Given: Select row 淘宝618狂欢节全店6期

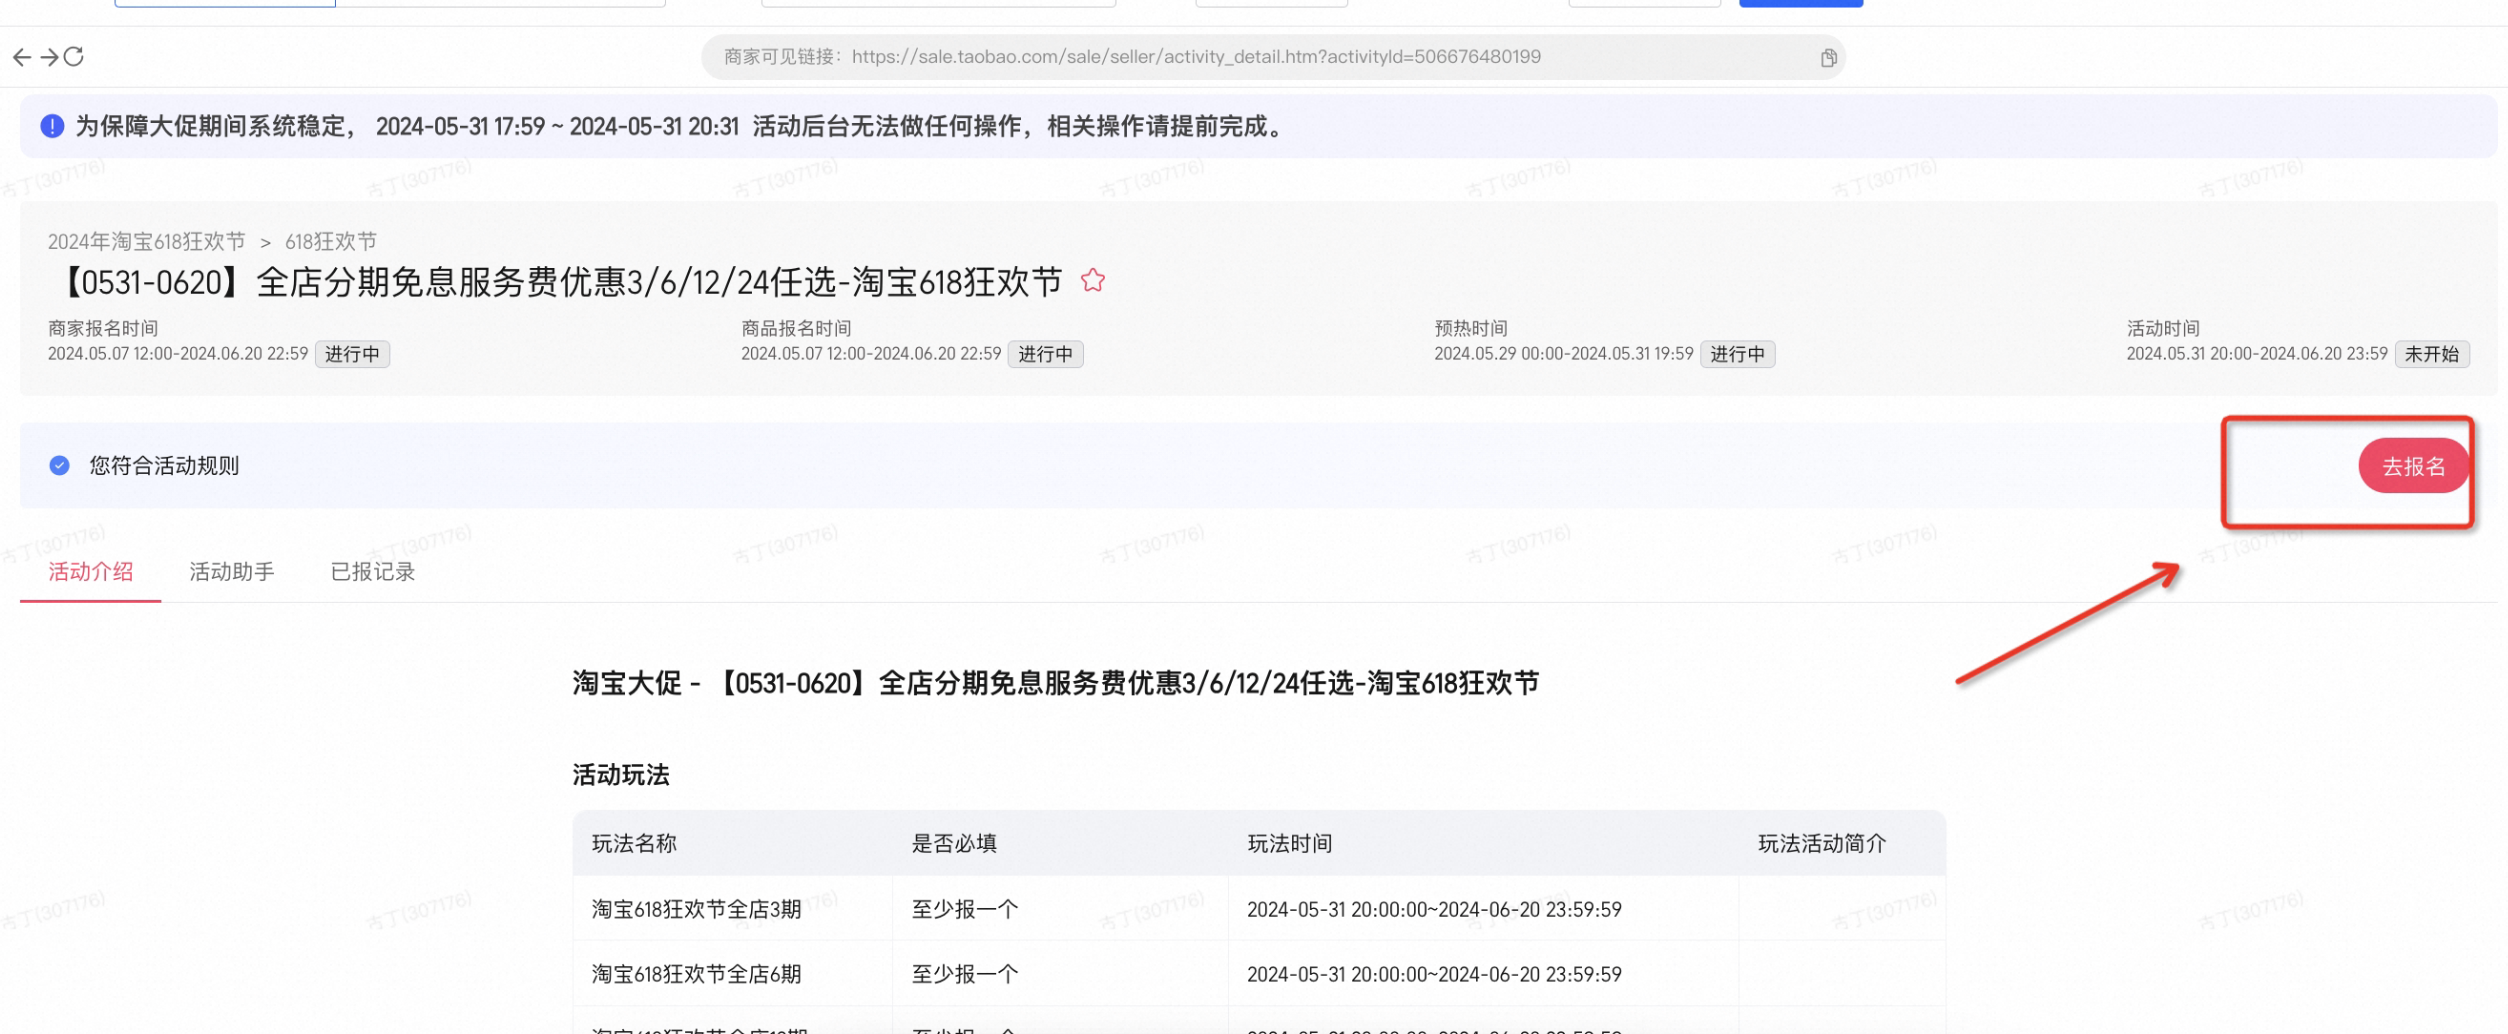Looking at the screenshot, I should [1259, 974].
